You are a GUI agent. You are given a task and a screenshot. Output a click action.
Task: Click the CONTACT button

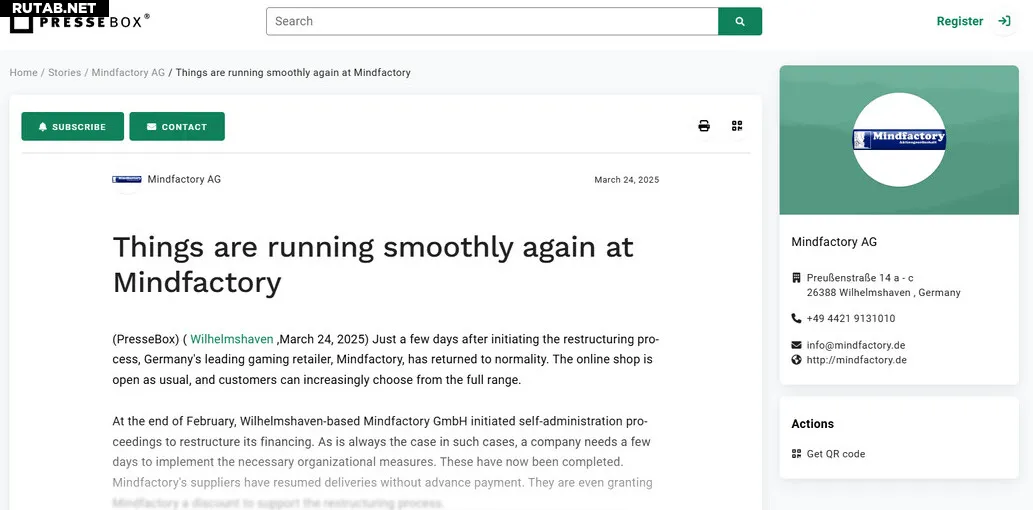coord(177,127)
